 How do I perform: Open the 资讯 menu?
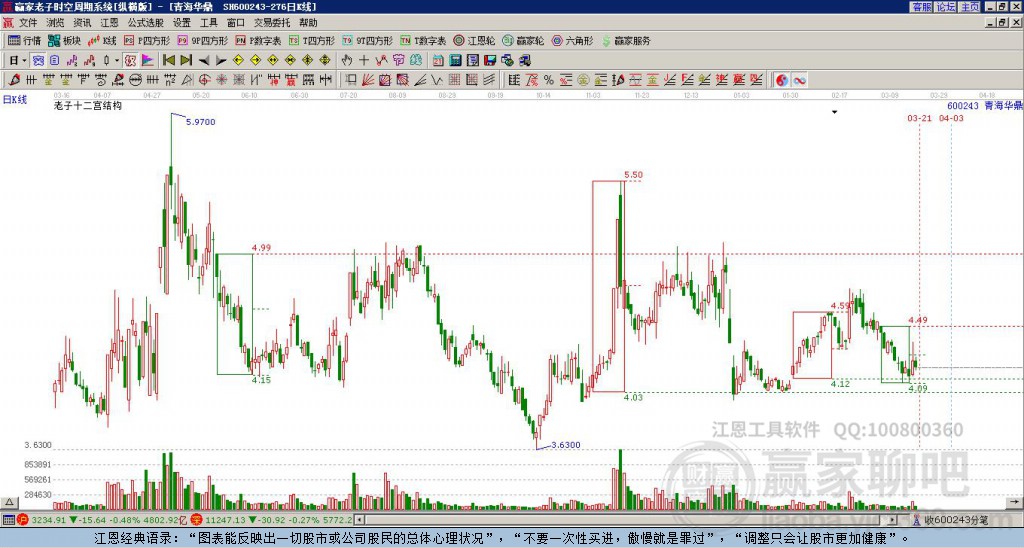click(x=82, y=23)
